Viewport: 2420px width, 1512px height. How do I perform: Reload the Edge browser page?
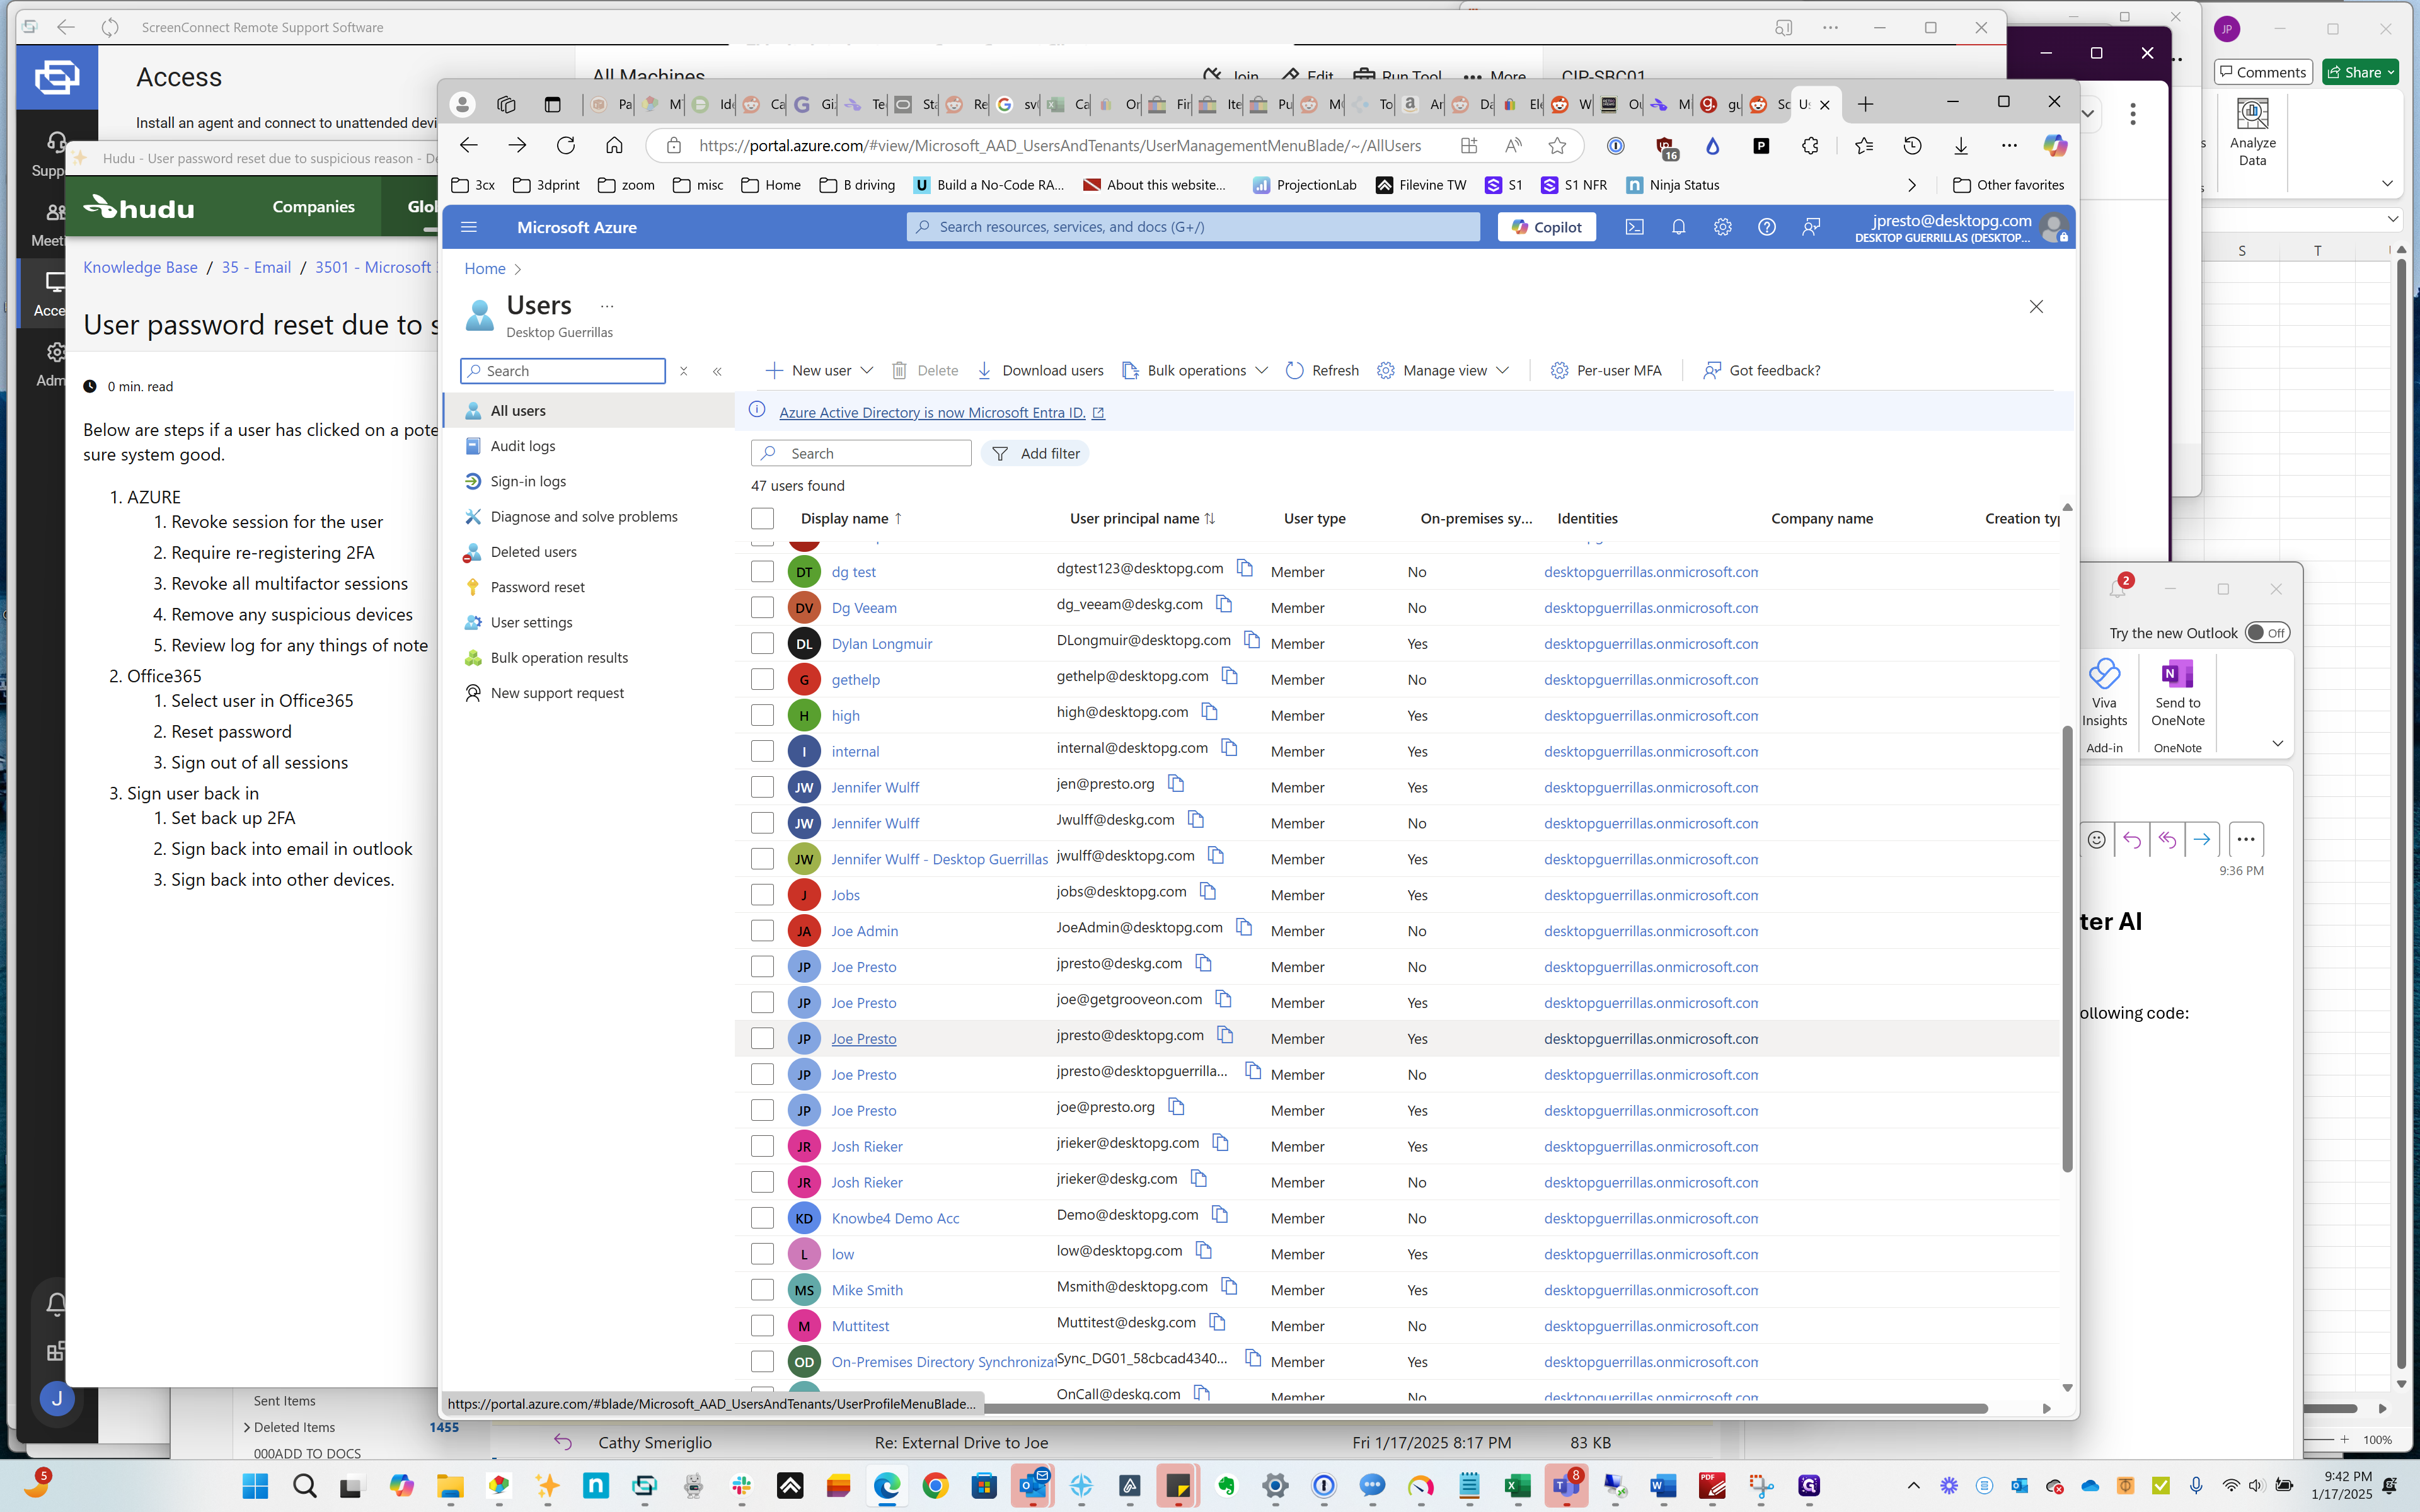click(566, 146)
